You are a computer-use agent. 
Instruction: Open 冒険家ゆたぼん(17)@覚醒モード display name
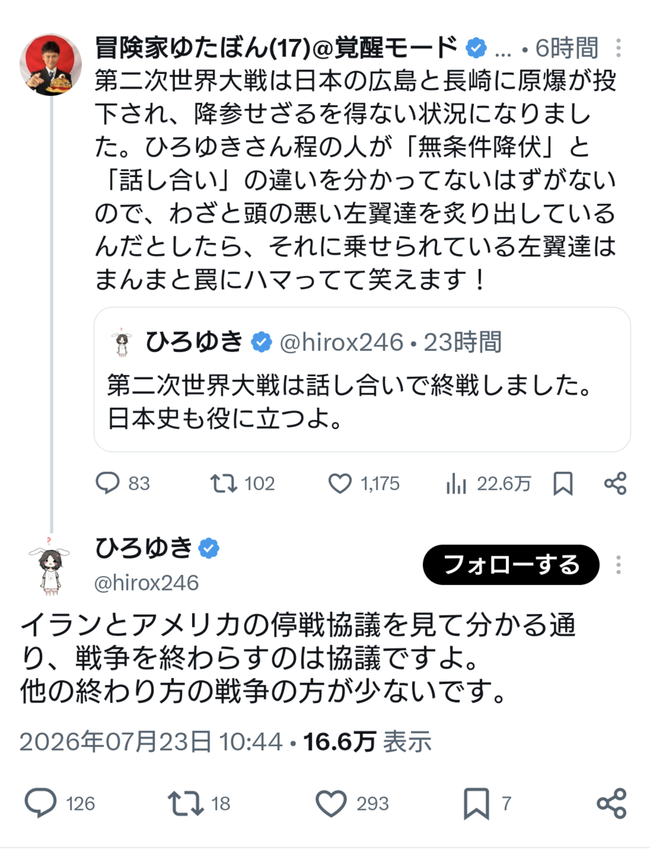pos(276,48)
